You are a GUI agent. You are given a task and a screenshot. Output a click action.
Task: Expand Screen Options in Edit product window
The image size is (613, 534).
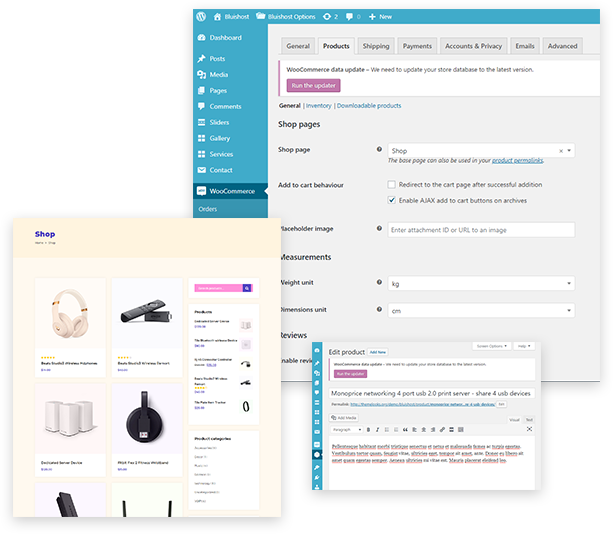tap(492, 346)
